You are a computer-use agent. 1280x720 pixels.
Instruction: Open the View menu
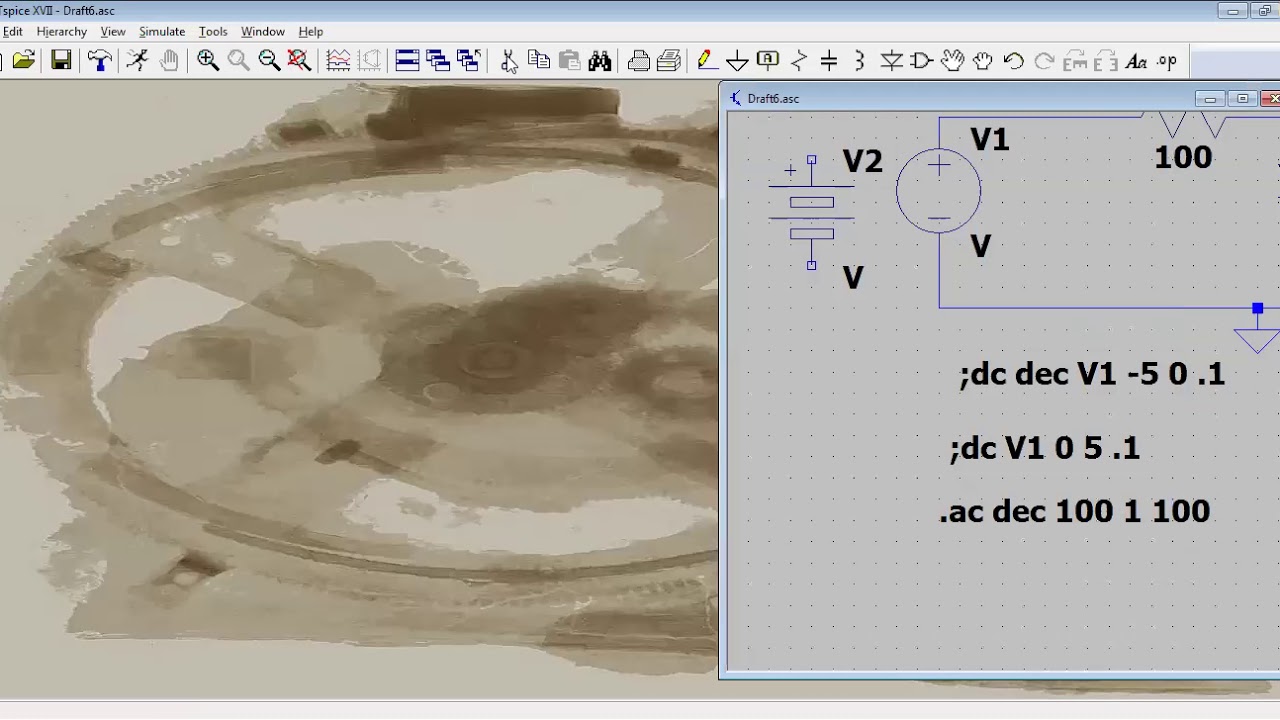[113, 31]
